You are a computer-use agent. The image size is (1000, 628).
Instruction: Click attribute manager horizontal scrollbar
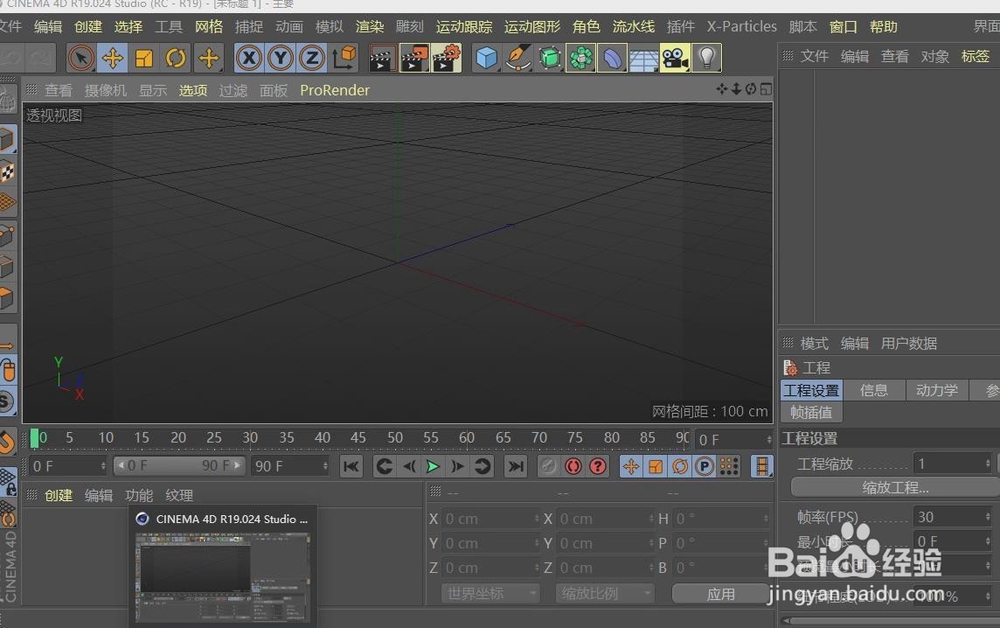(x=890, y=620)
